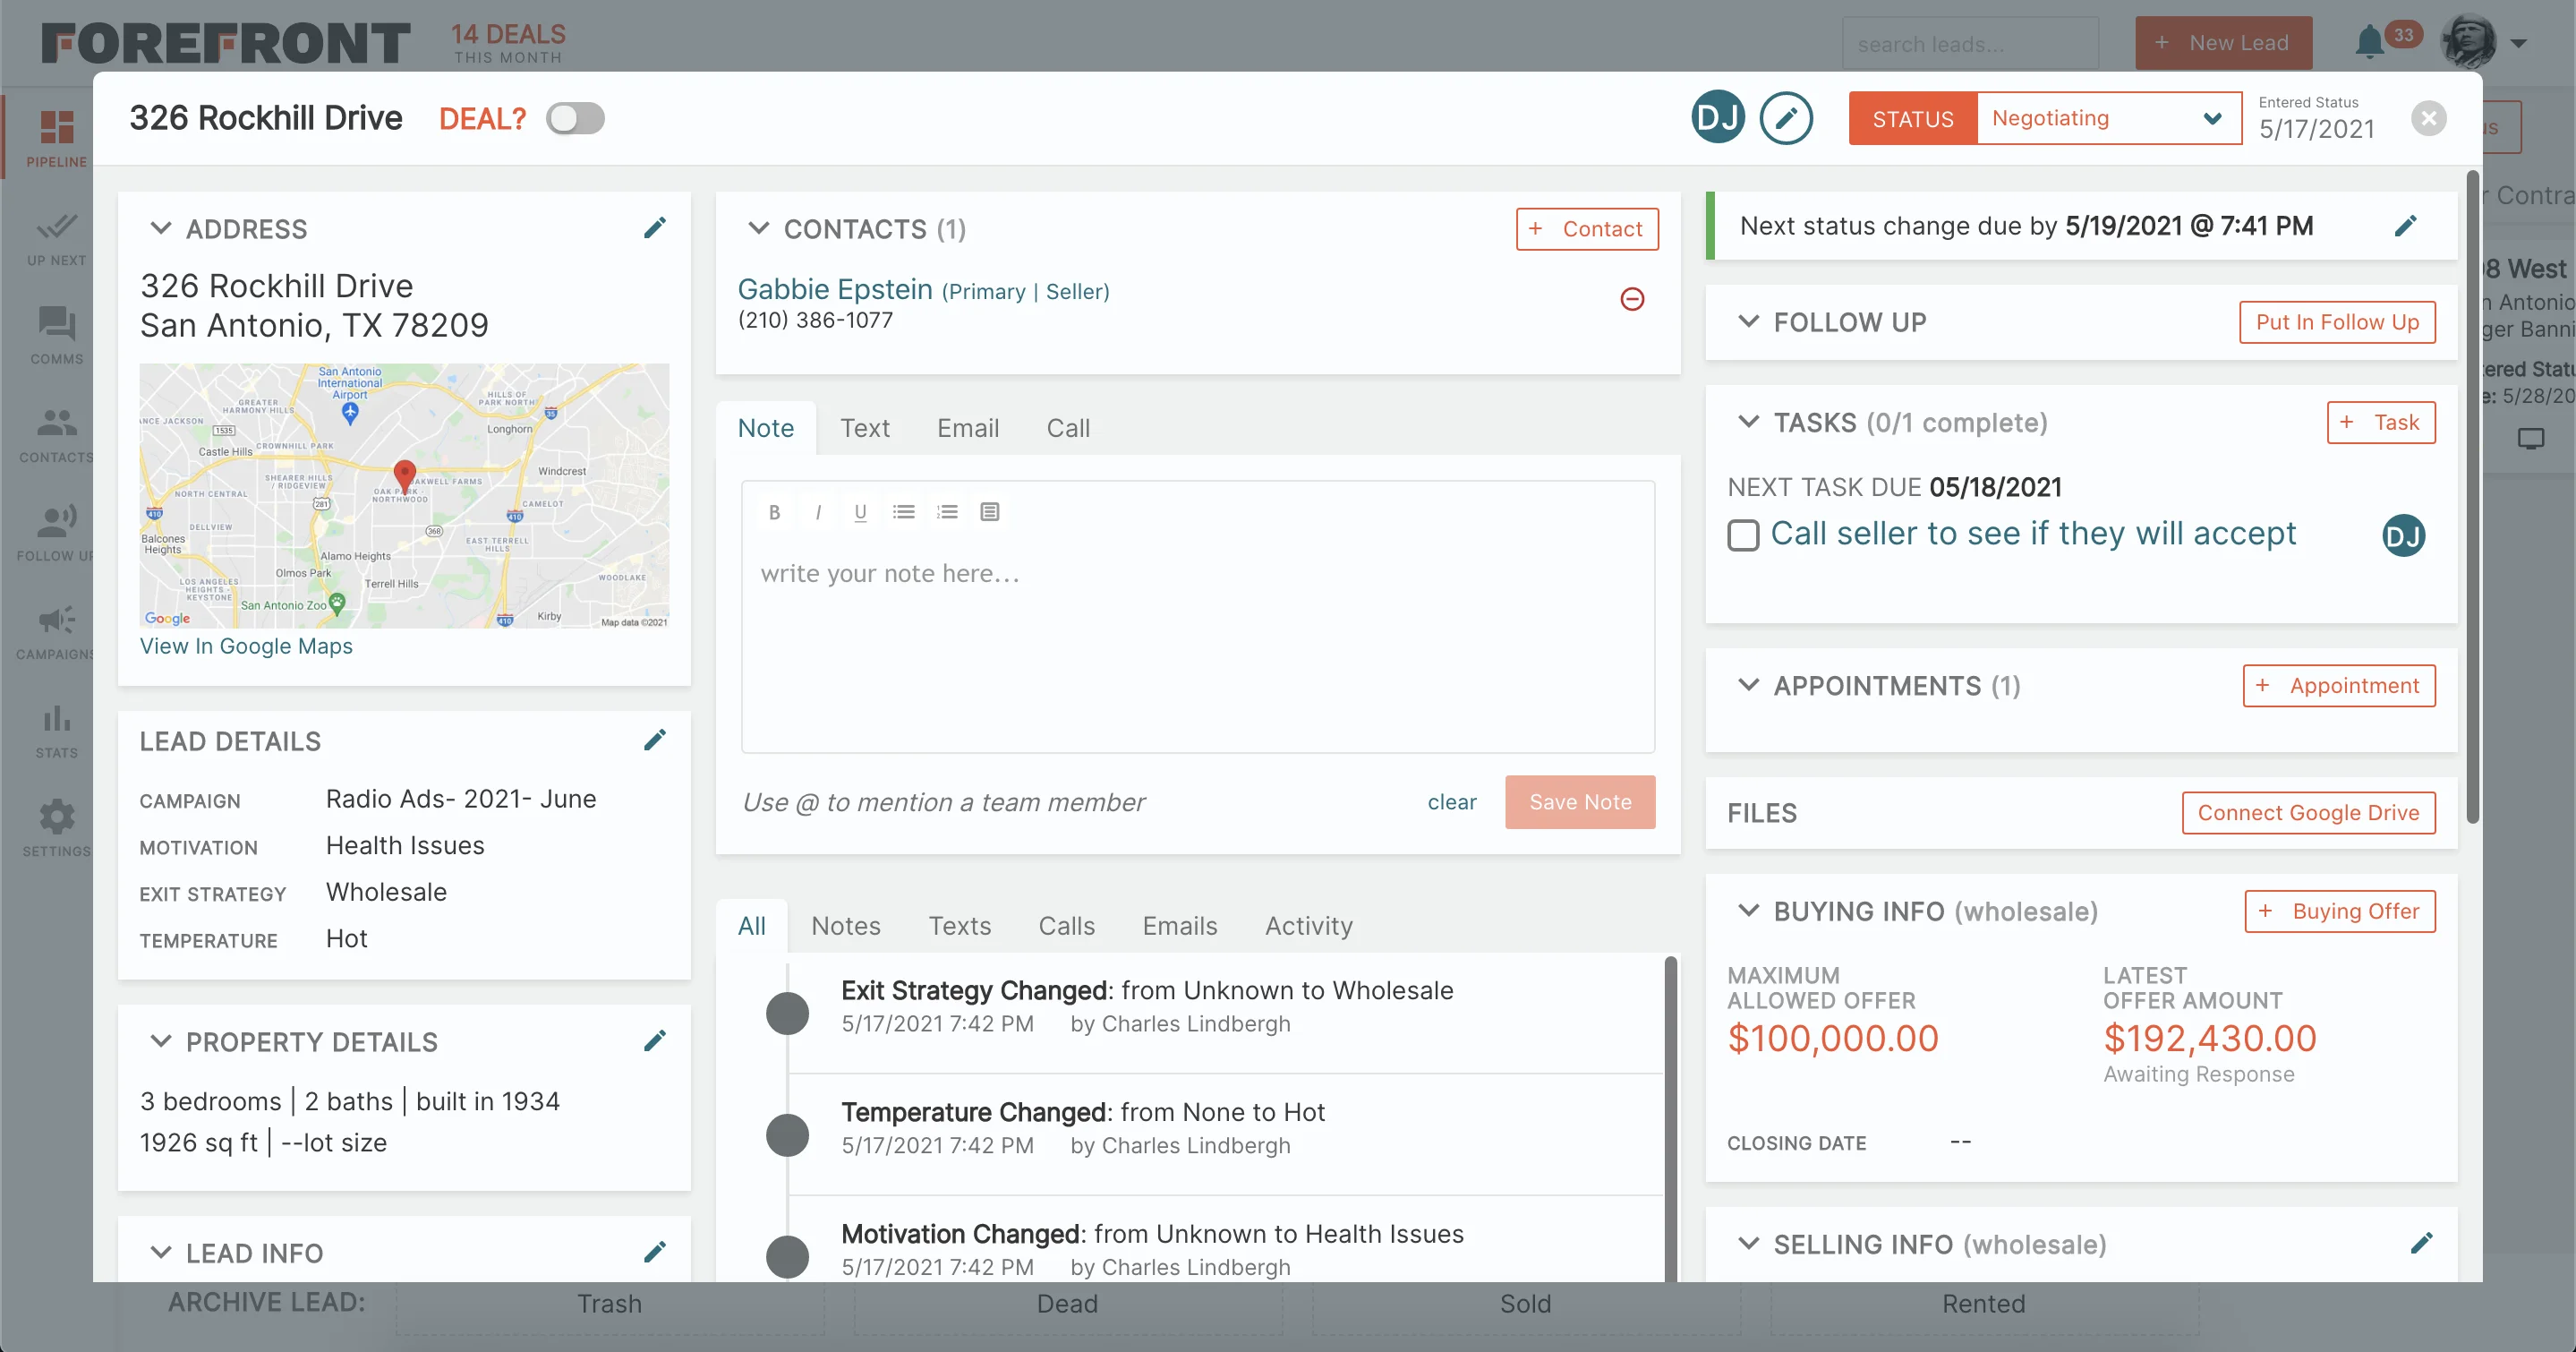The width and height of the screenshot is (2576, 1352).
Task: Check off the Call seller task
Action: [x=1744, y=535]
